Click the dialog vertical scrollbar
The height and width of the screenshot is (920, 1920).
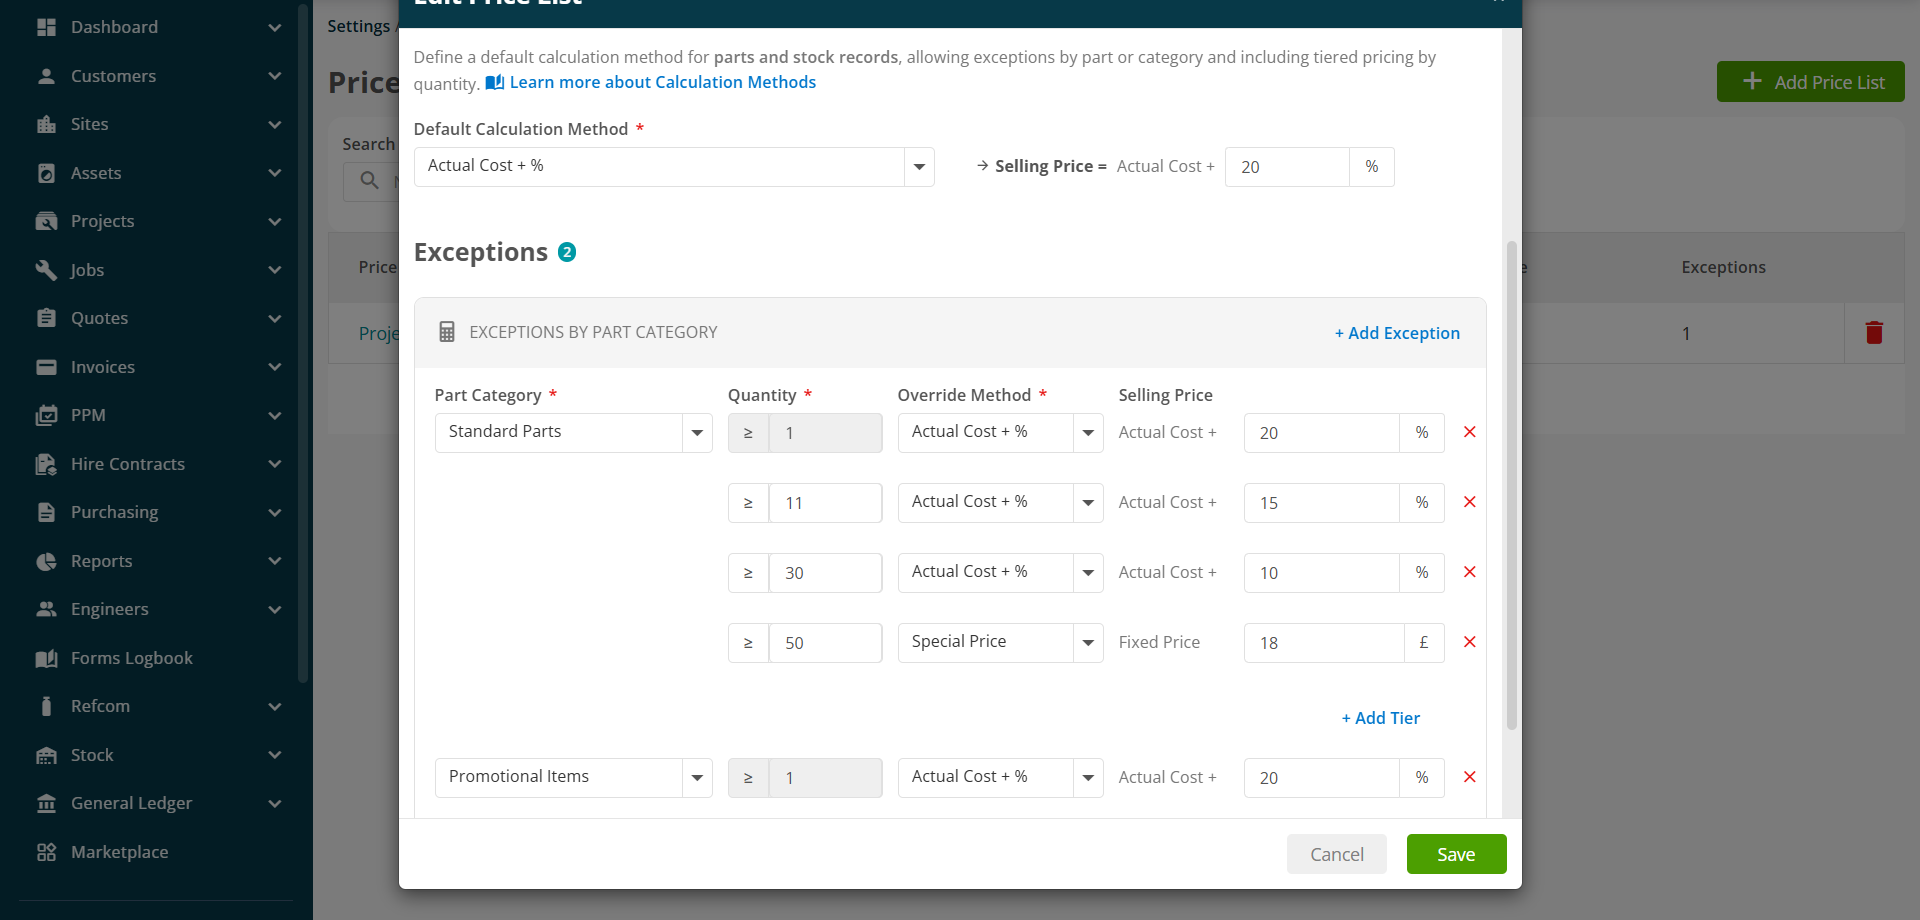tap(1512, 485)
